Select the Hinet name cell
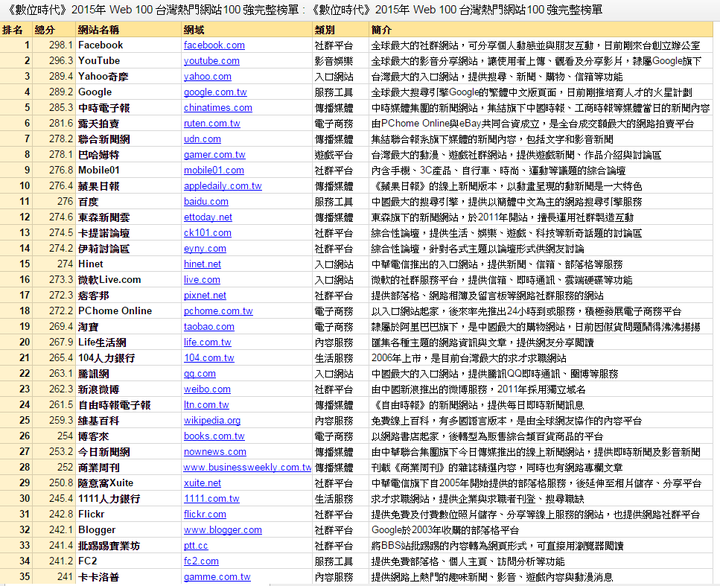Image resolution: width=720 pixels, height=586 pixels. pos(128,264)
